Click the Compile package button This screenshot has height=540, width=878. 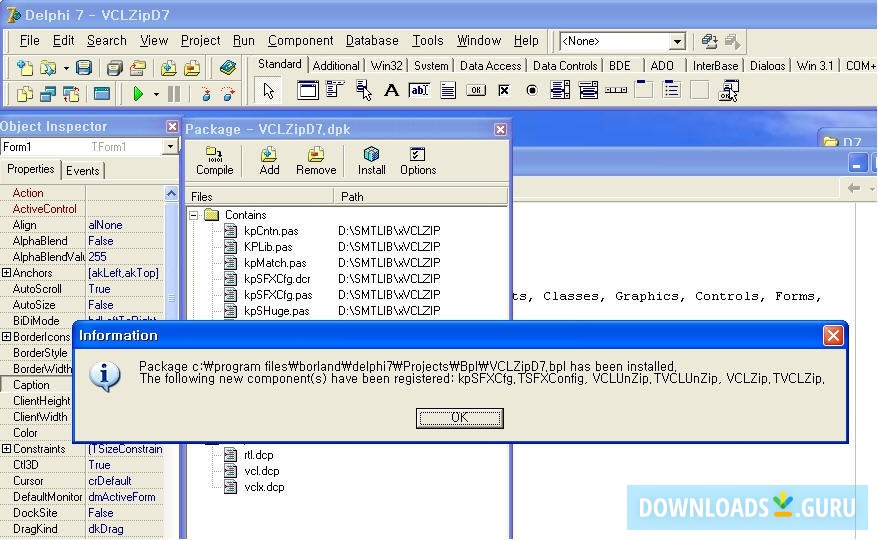(x=214, y=161)
